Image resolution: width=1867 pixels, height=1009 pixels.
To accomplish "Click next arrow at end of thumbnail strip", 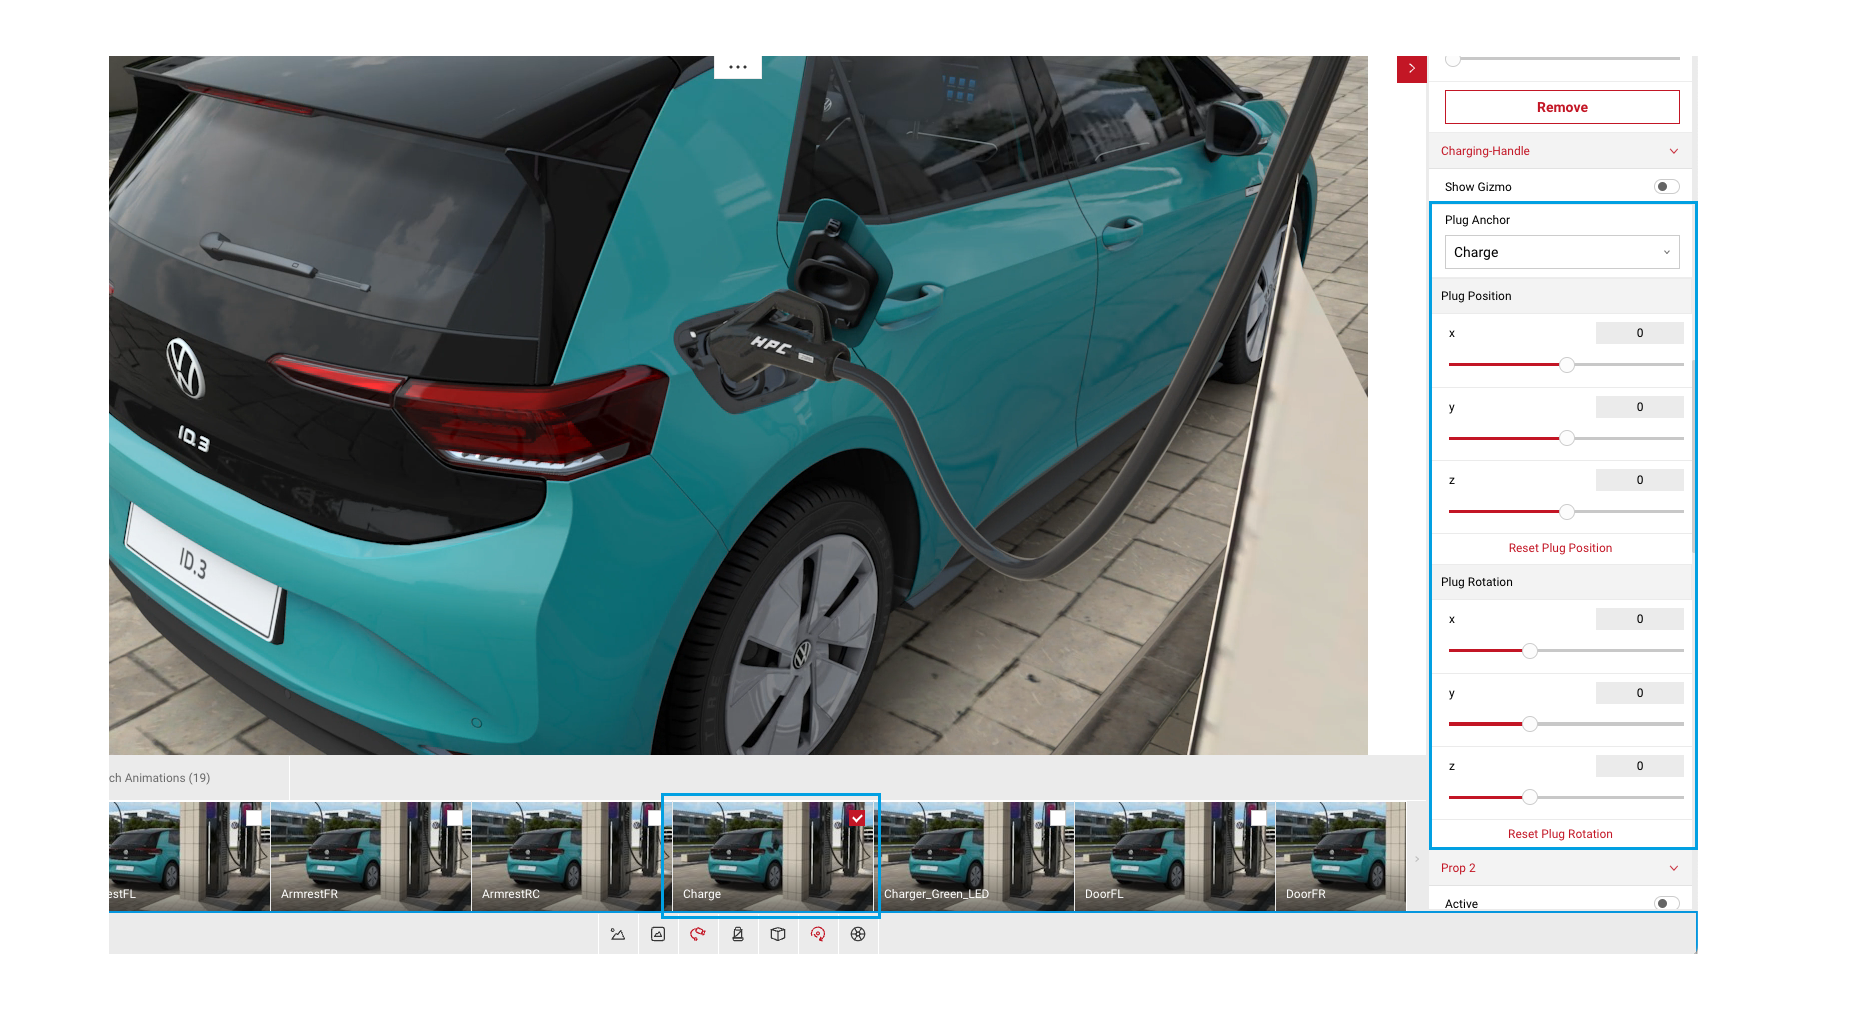I will [x=1416, y=858].
